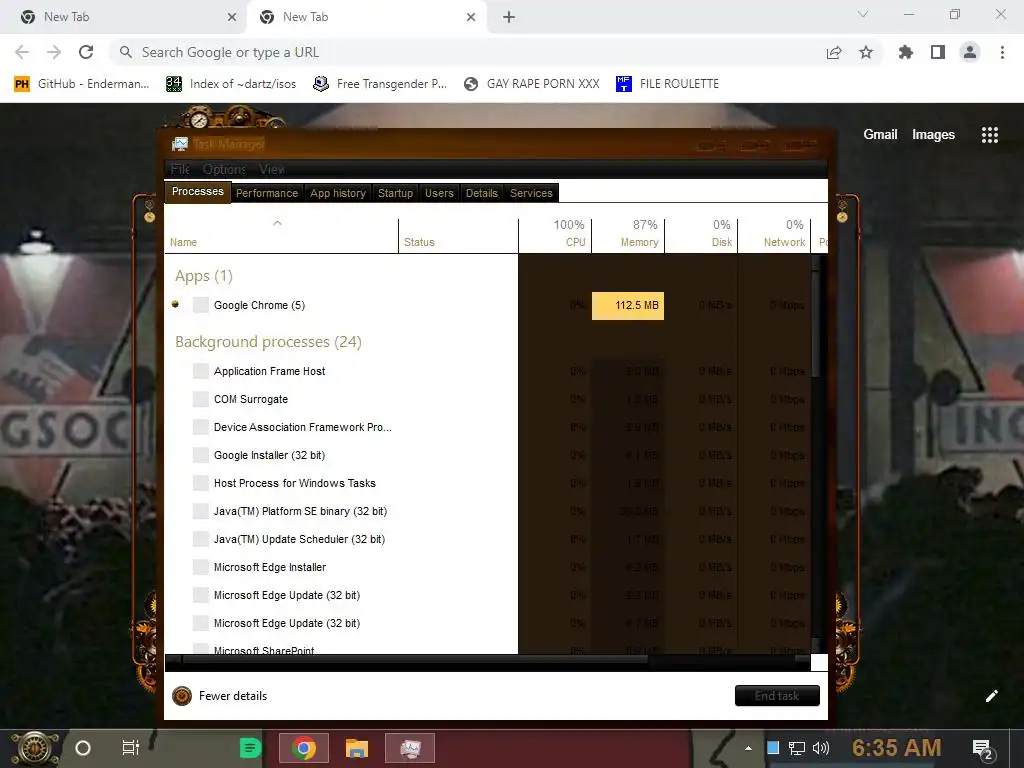Open the Google apps grid icon
This screenshot has height=768, width=1024.
coord(989,135)
